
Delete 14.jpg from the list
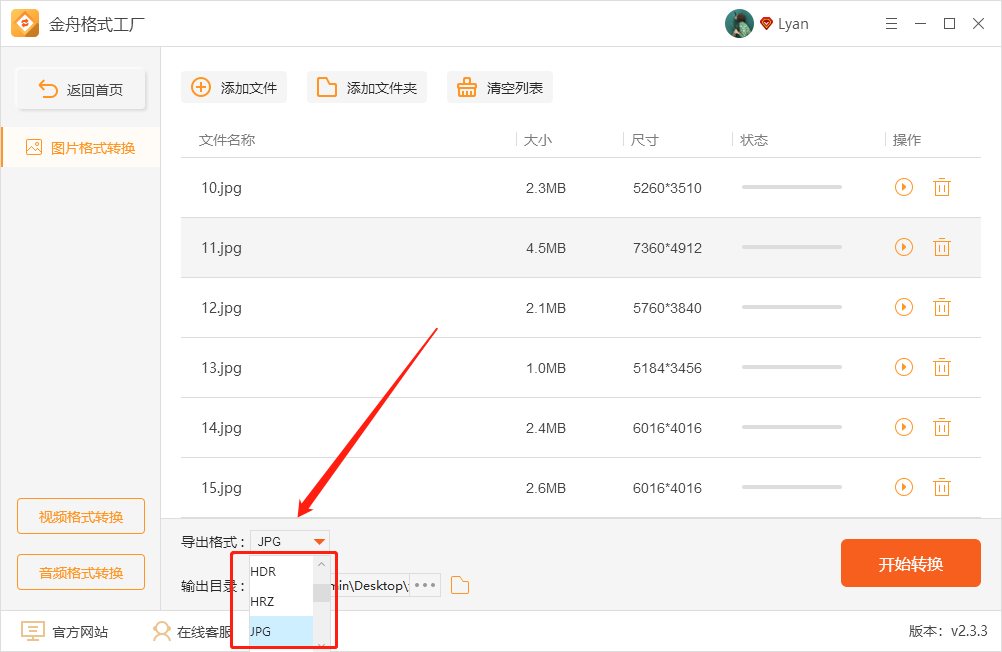pos(942,428)
